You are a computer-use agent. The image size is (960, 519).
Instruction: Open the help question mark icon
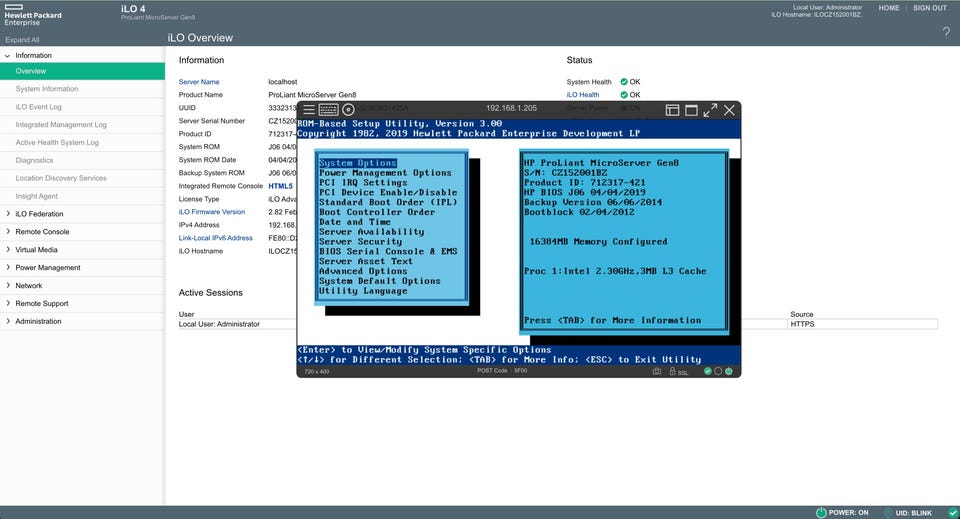pos(946,32)
